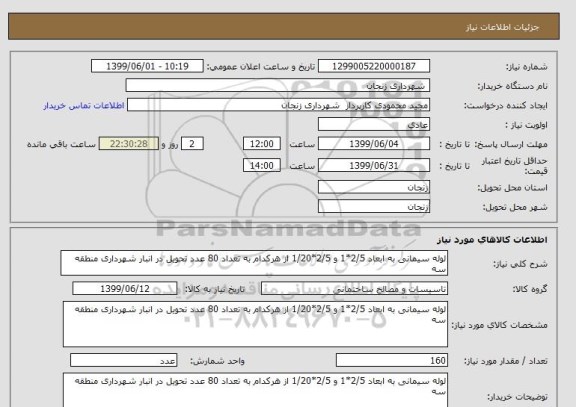Click the مشخصات کالای مورد نیاز text area
This screenshot has width=576, height=407.
[x=255, y=324]
